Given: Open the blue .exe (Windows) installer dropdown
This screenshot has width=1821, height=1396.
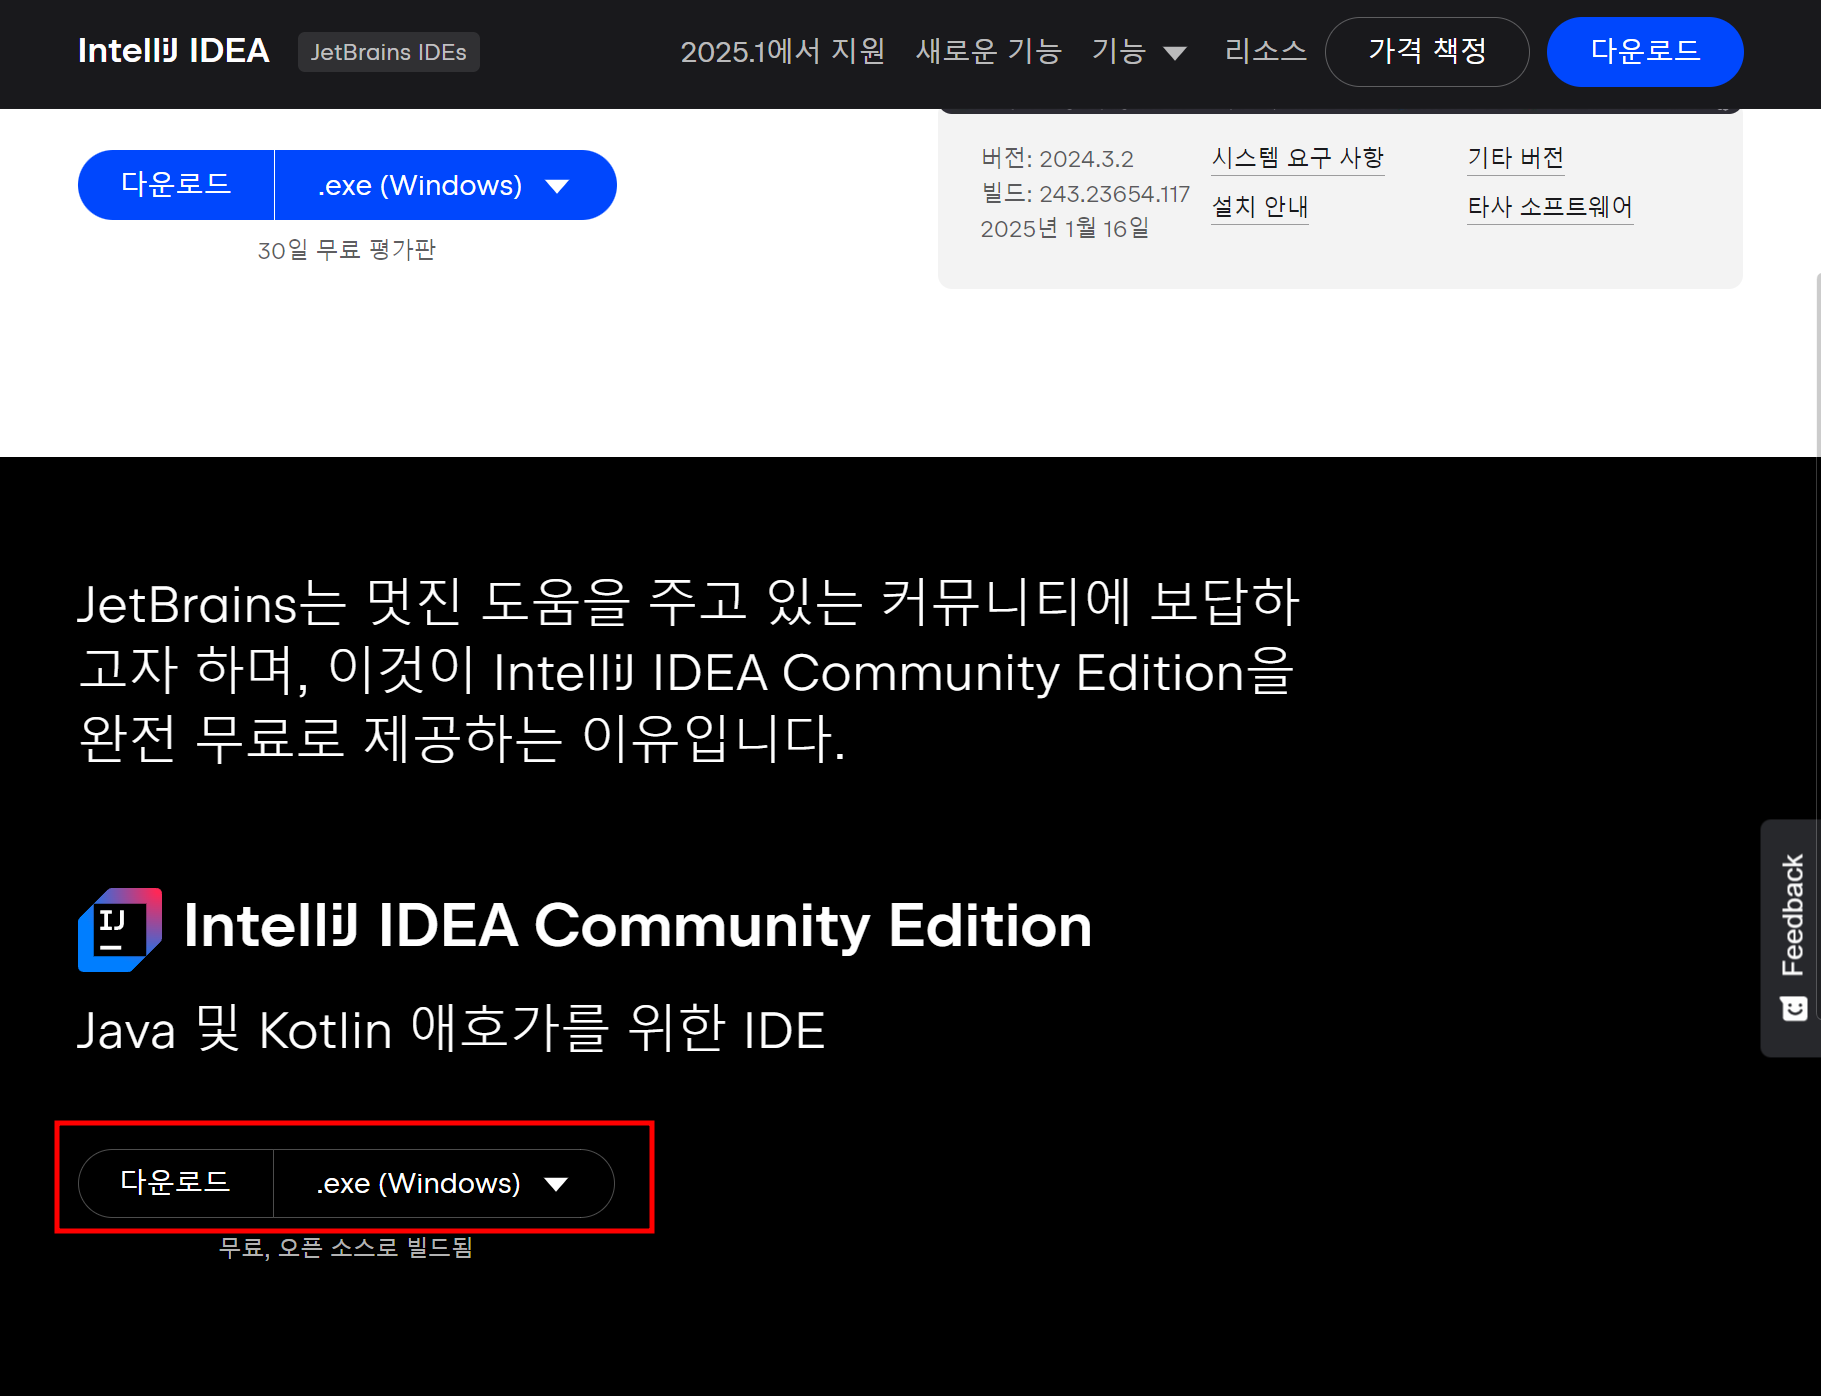Looking at the screenshot, I should tap(445, 185).
